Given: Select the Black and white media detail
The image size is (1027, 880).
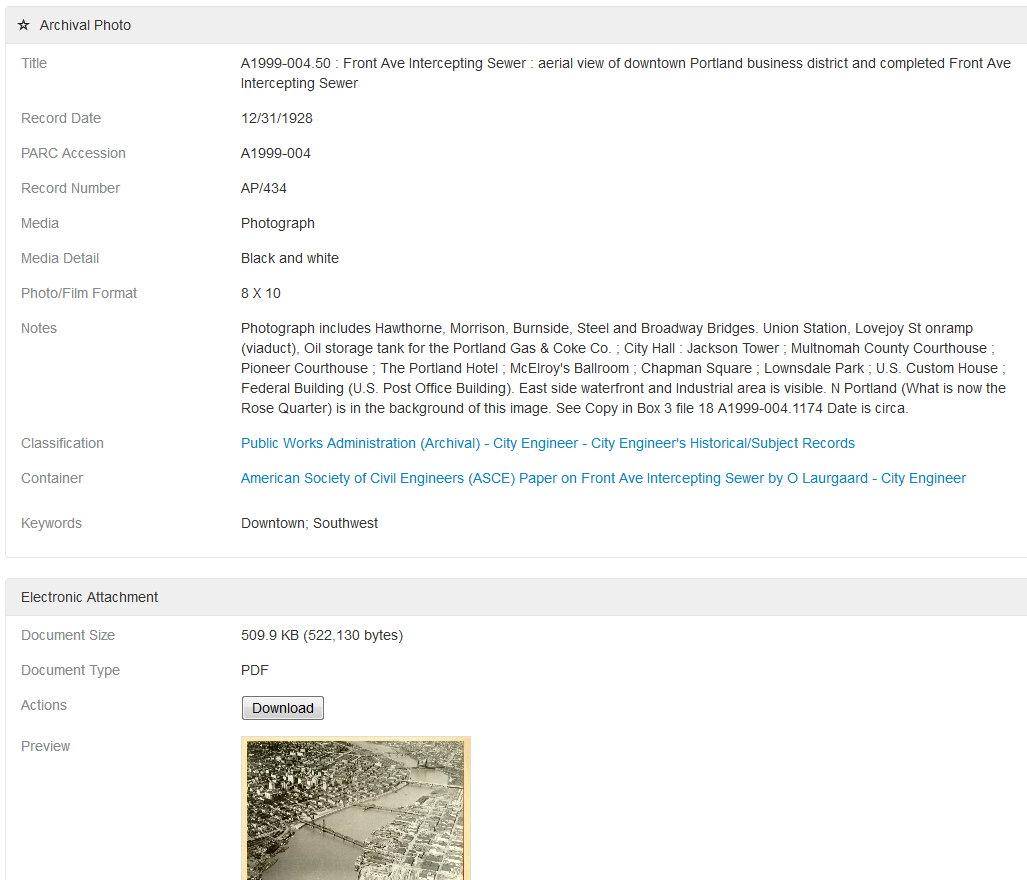Looking at the screenshot, I should click(x=289, y=259).
